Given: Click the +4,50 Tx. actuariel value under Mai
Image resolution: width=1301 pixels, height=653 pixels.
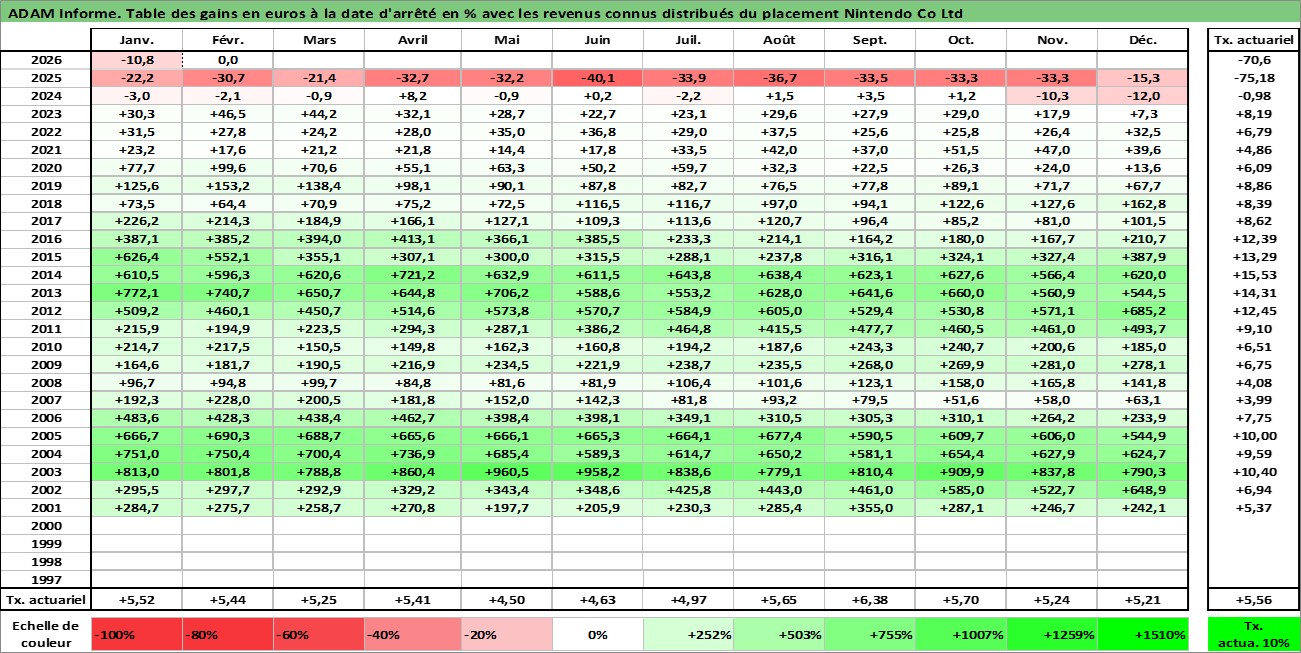Looking at the screenshot, I should [506, 600].
